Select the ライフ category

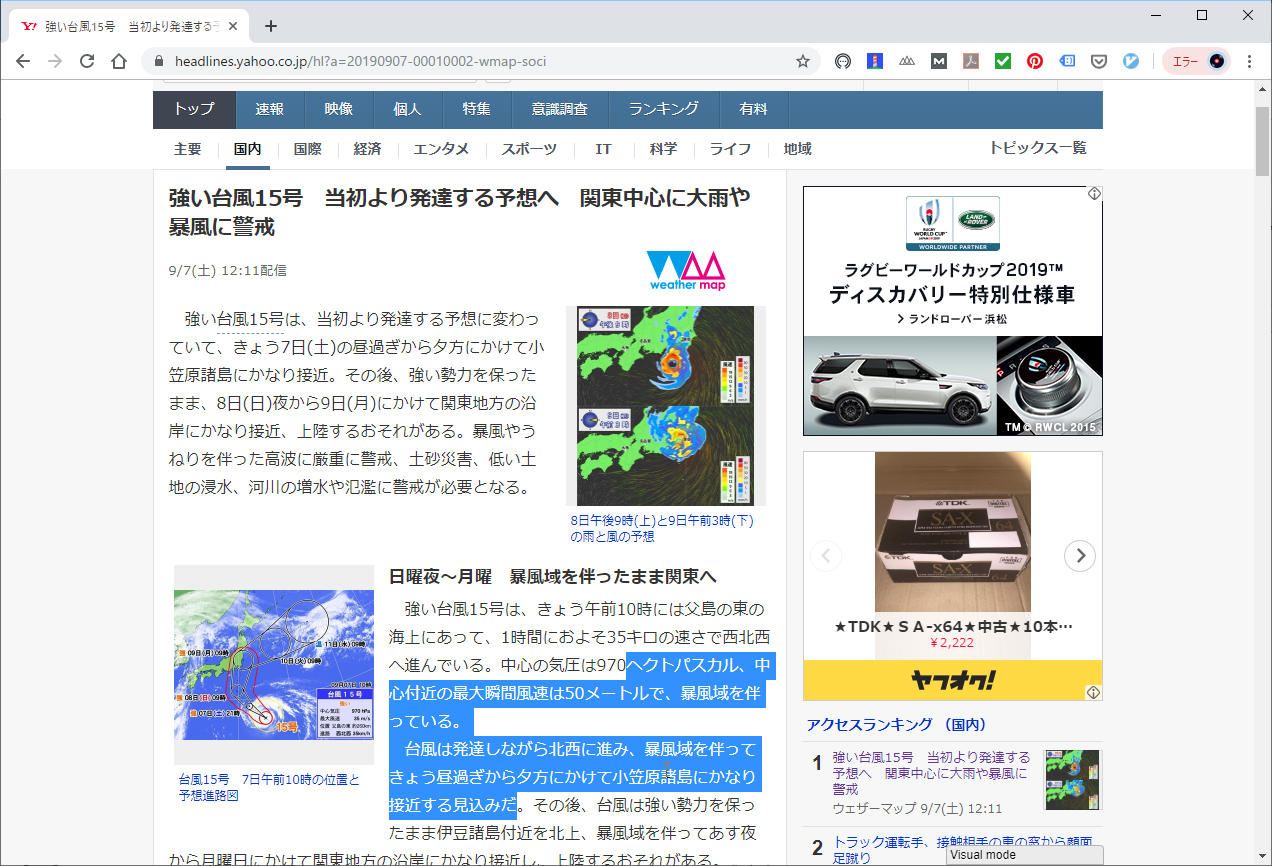click(x=730, y=149)
